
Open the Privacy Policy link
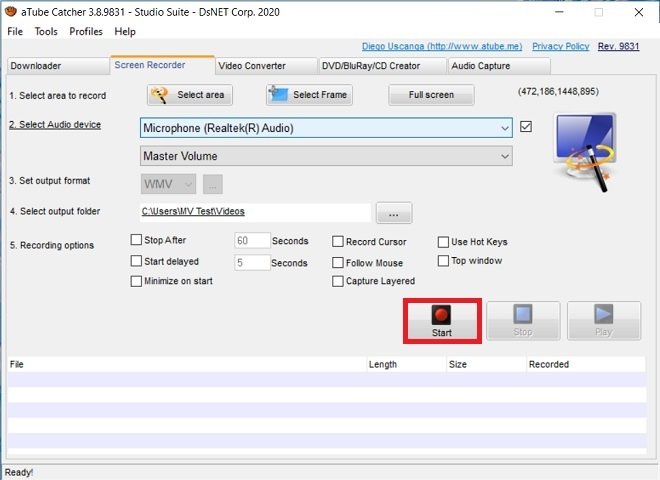pos(561,46)
